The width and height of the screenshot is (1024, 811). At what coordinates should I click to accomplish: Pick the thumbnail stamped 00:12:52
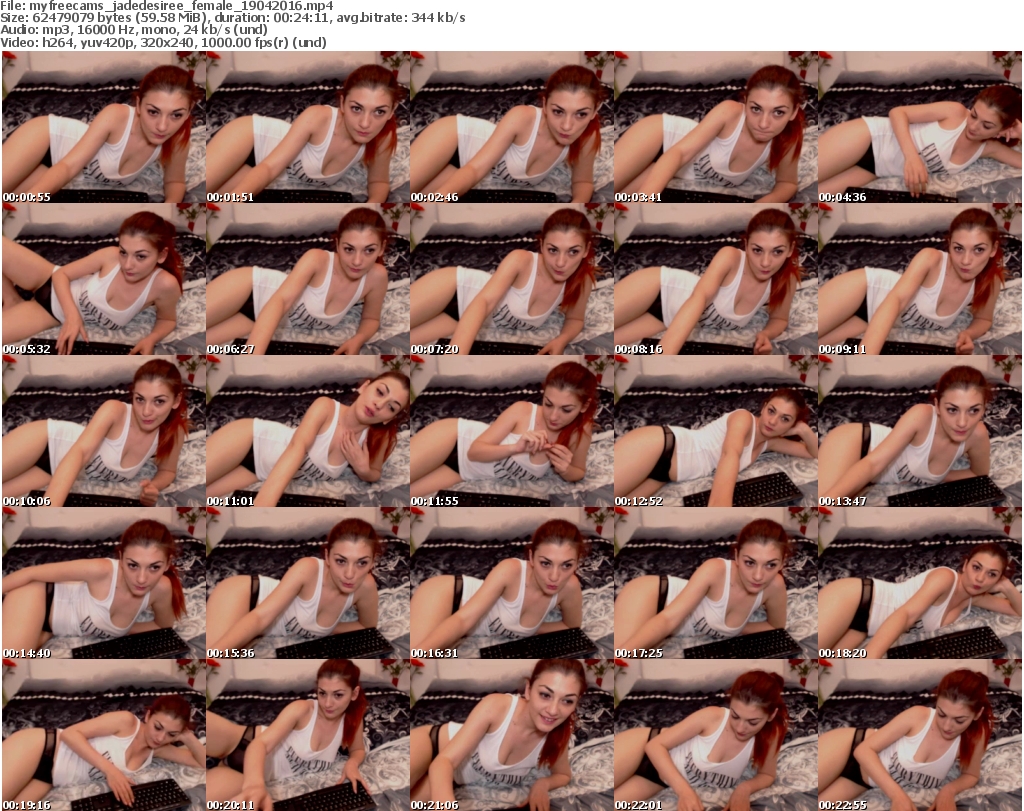(715, 431)
